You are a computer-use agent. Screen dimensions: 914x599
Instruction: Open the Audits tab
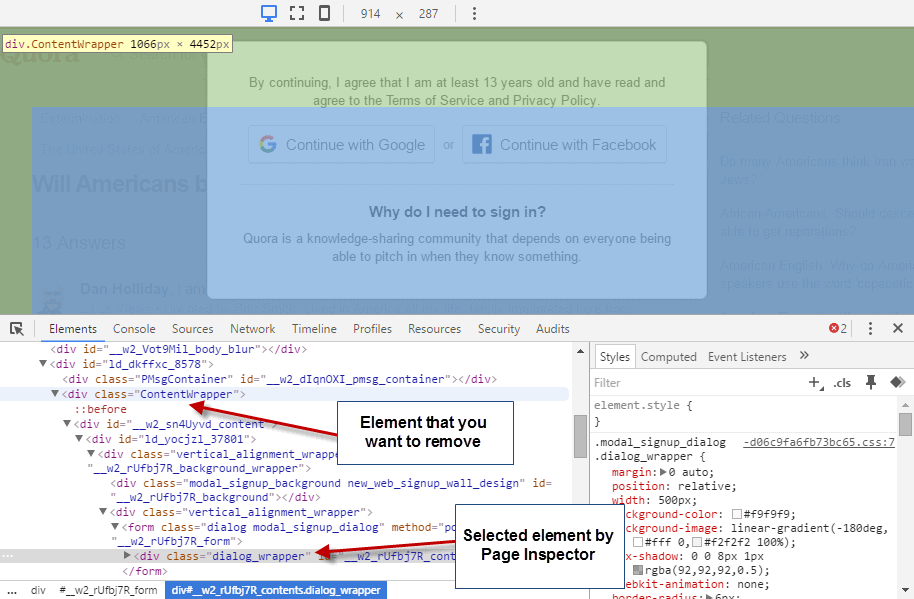click(x=553, y=329)
